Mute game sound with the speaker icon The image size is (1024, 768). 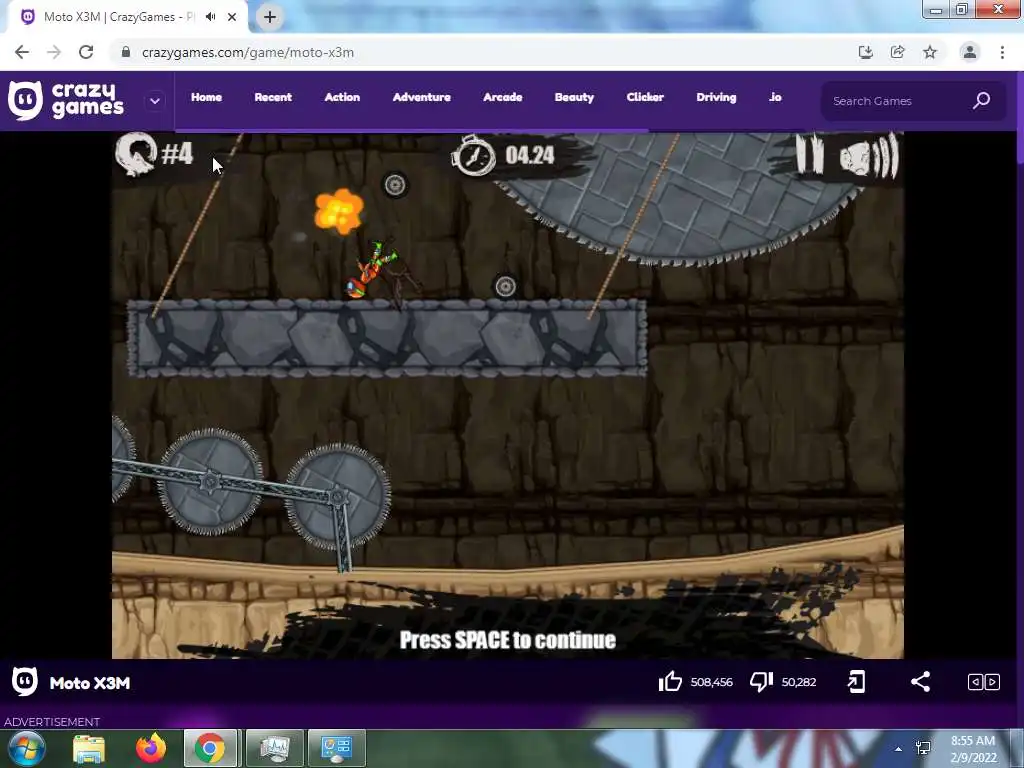[869, 156]
